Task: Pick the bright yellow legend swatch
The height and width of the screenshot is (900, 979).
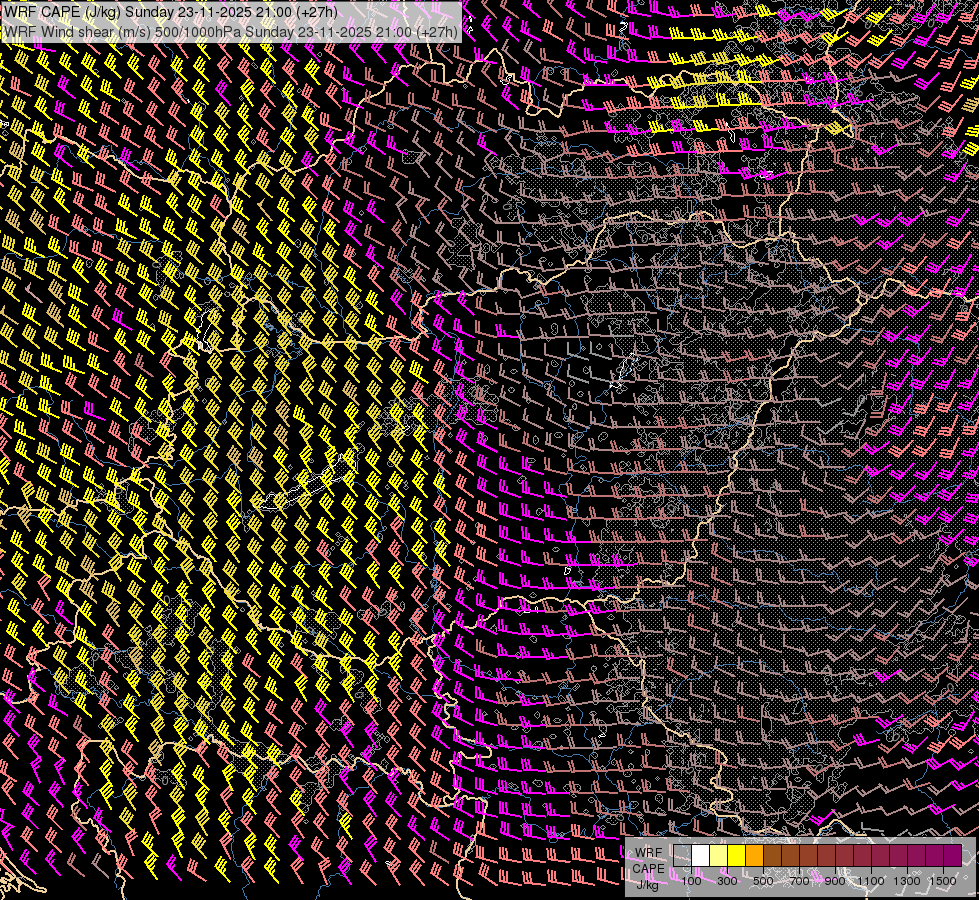Action: pos(736,856)
